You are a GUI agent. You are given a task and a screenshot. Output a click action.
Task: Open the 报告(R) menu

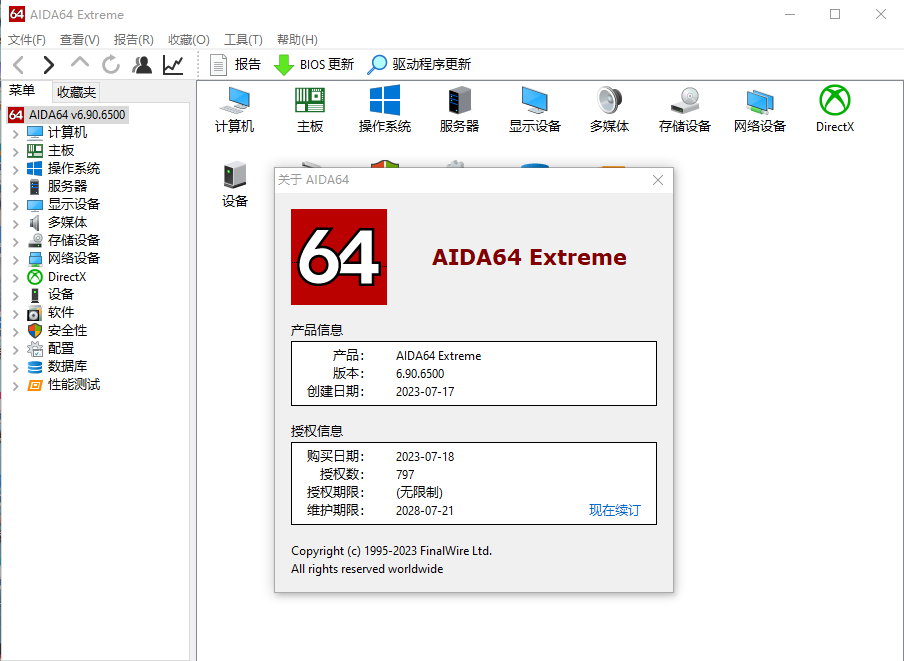134,40
